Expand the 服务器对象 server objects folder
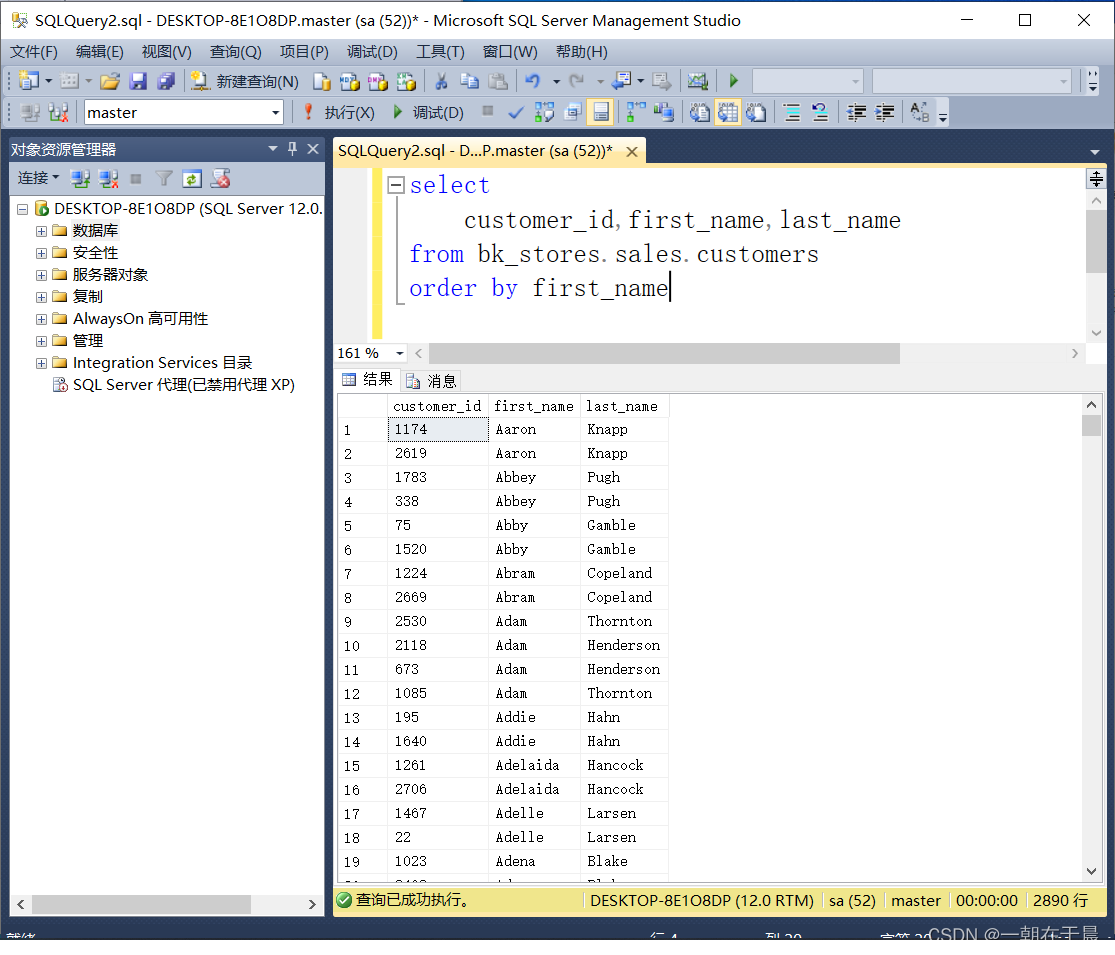Viewport: 1115px width, 955px height. tap(41, 275)
